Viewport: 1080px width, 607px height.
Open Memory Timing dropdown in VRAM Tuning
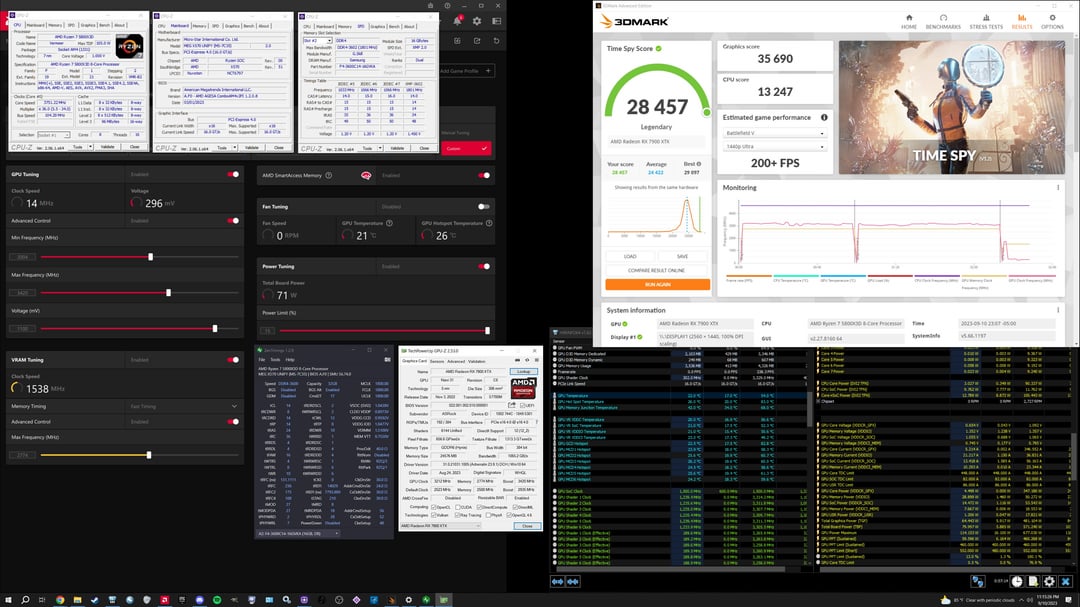tap(183, 407)
